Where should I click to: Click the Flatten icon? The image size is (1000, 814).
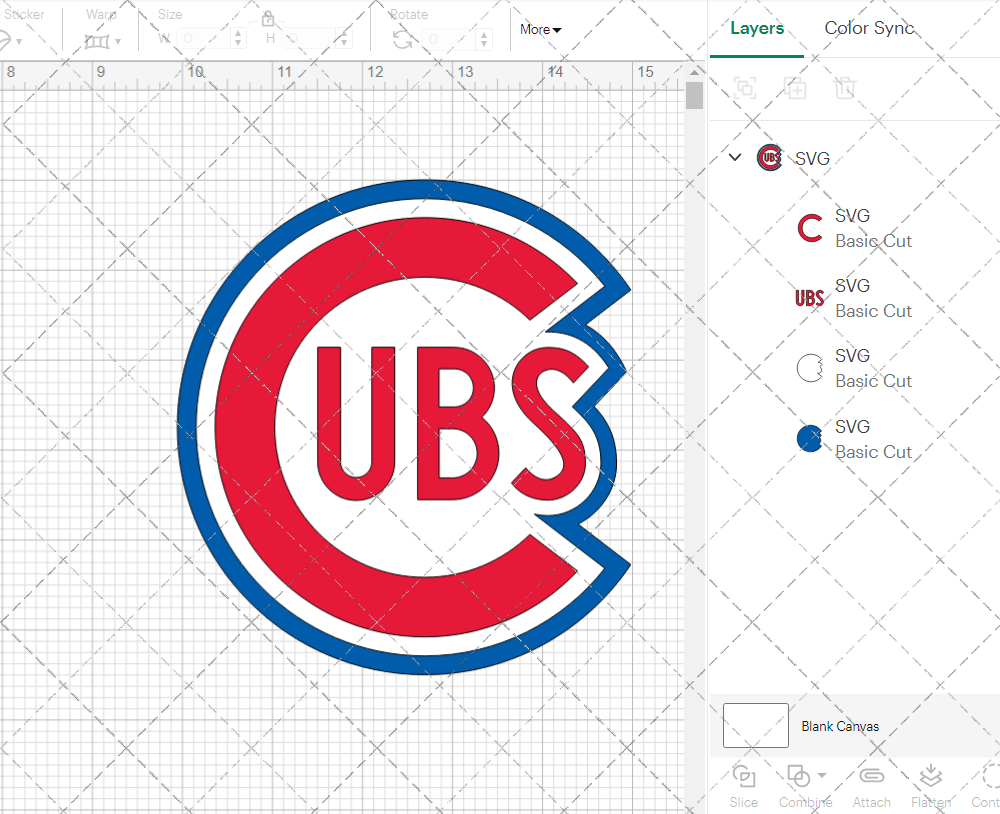[931, 776]
